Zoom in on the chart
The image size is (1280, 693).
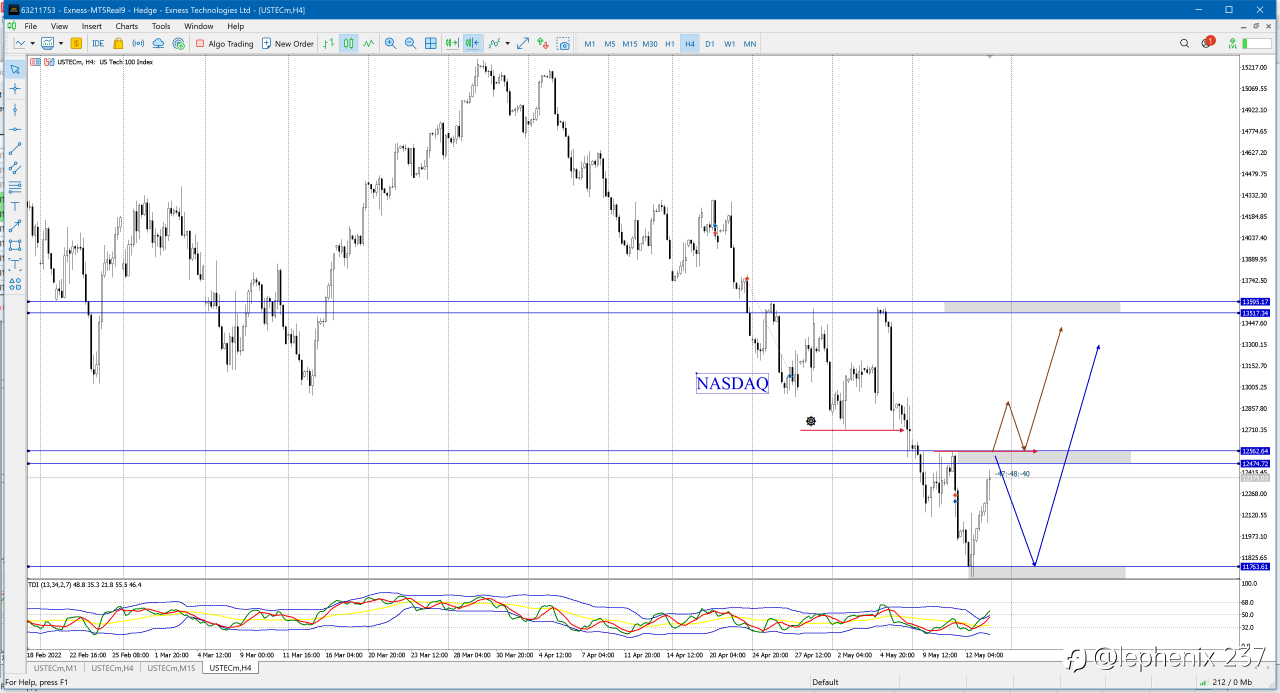[390, 44]
